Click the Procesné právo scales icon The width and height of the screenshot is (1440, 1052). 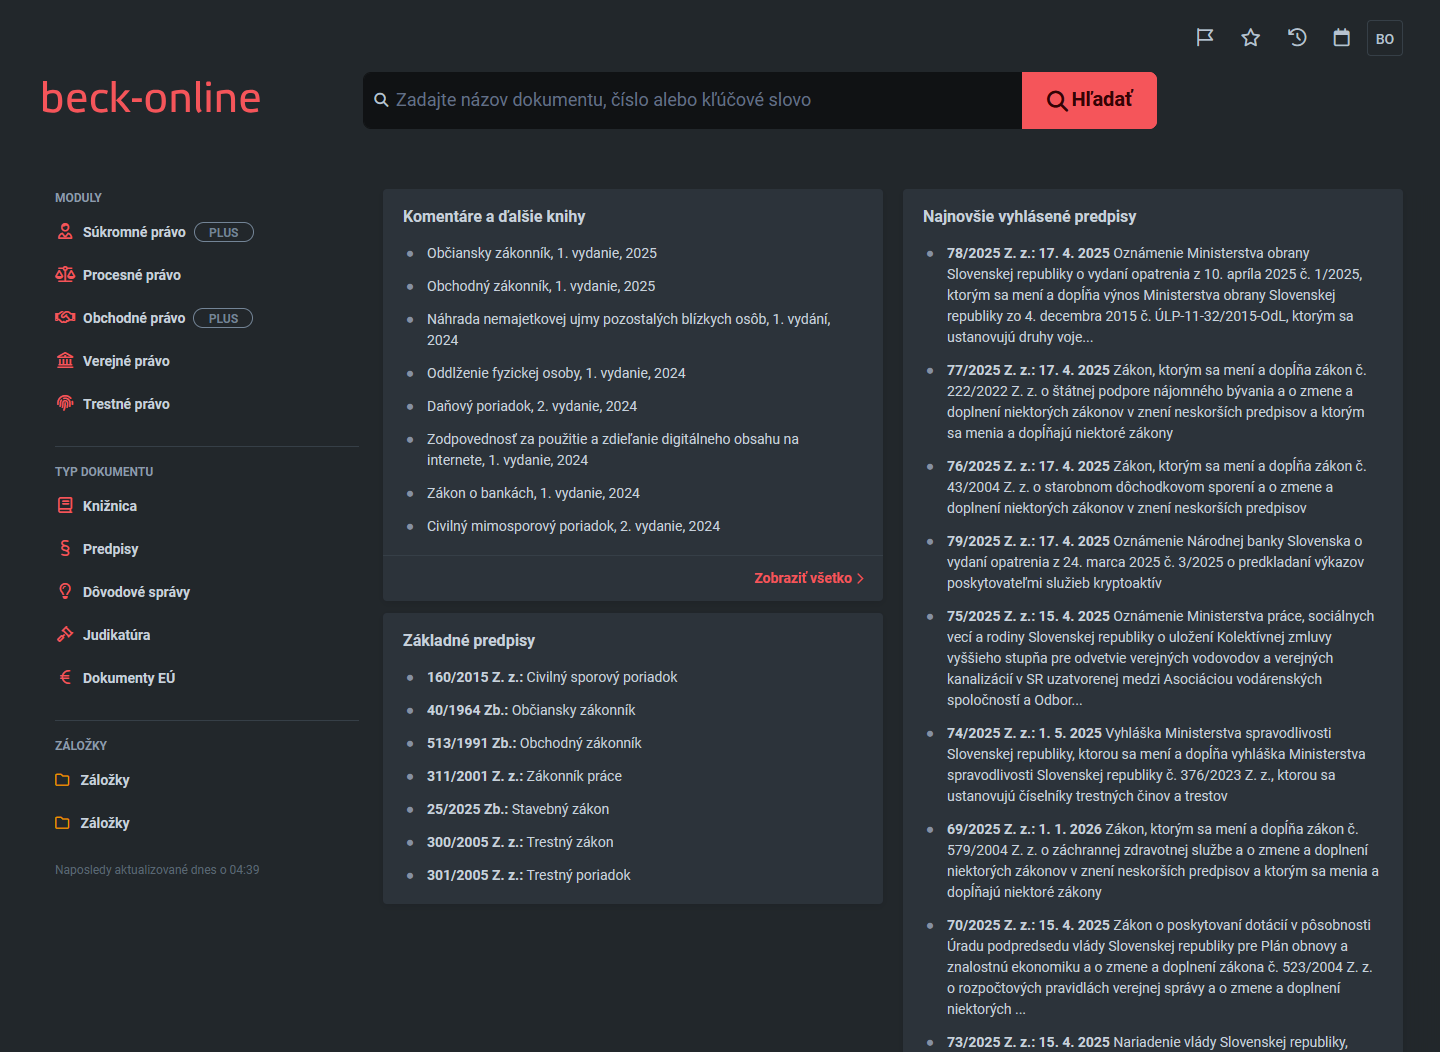pos(65,275)
